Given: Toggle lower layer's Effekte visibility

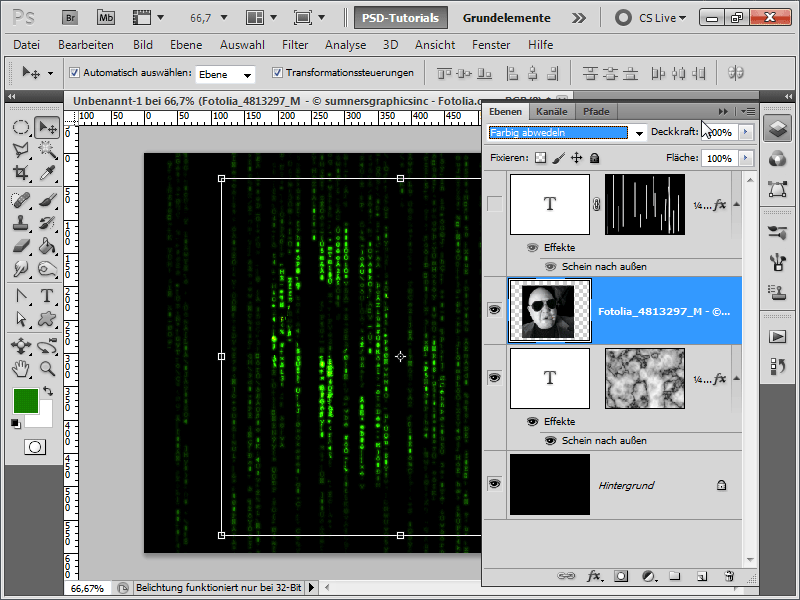Looking at the screenshot, I should 532,421.
